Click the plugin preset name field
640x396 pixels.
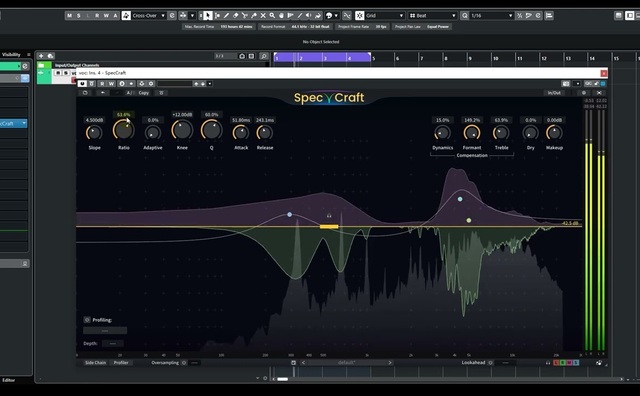(175, 84)
